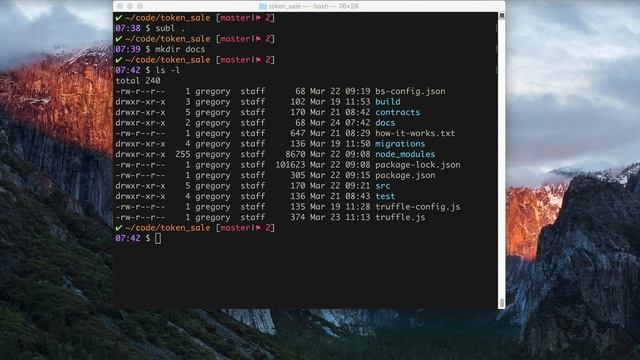The height and width of the screenshot is (360, 640).
Task: Click the 'ls -l' command text
Action: tap(167, 70)
